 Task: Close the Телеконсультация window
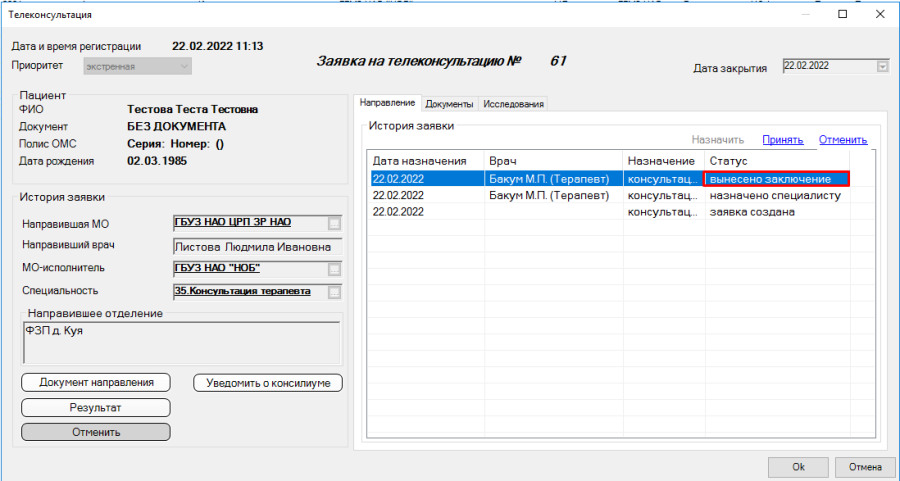[880, 14]
